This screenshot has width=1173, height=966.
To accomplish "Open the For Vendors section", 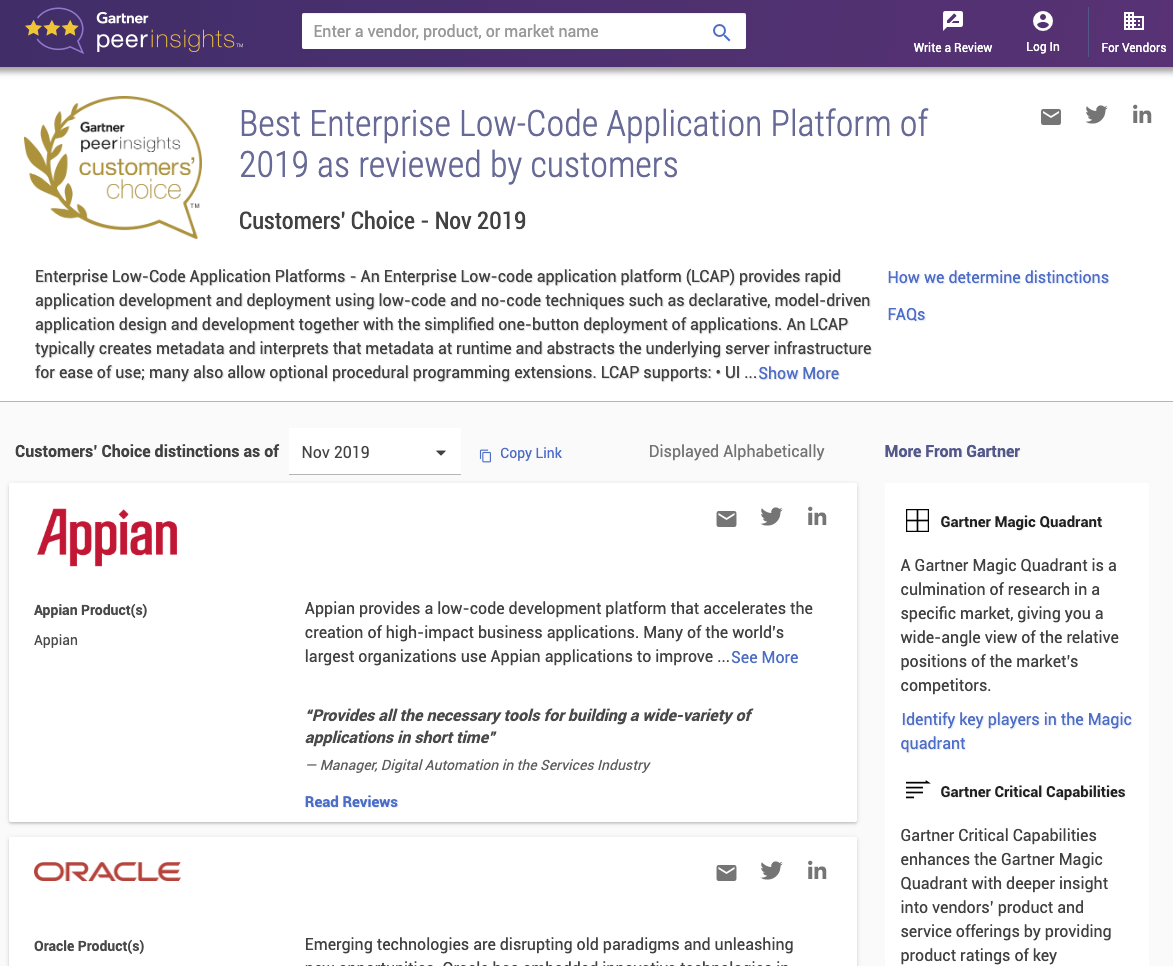I will [1133, 33].
